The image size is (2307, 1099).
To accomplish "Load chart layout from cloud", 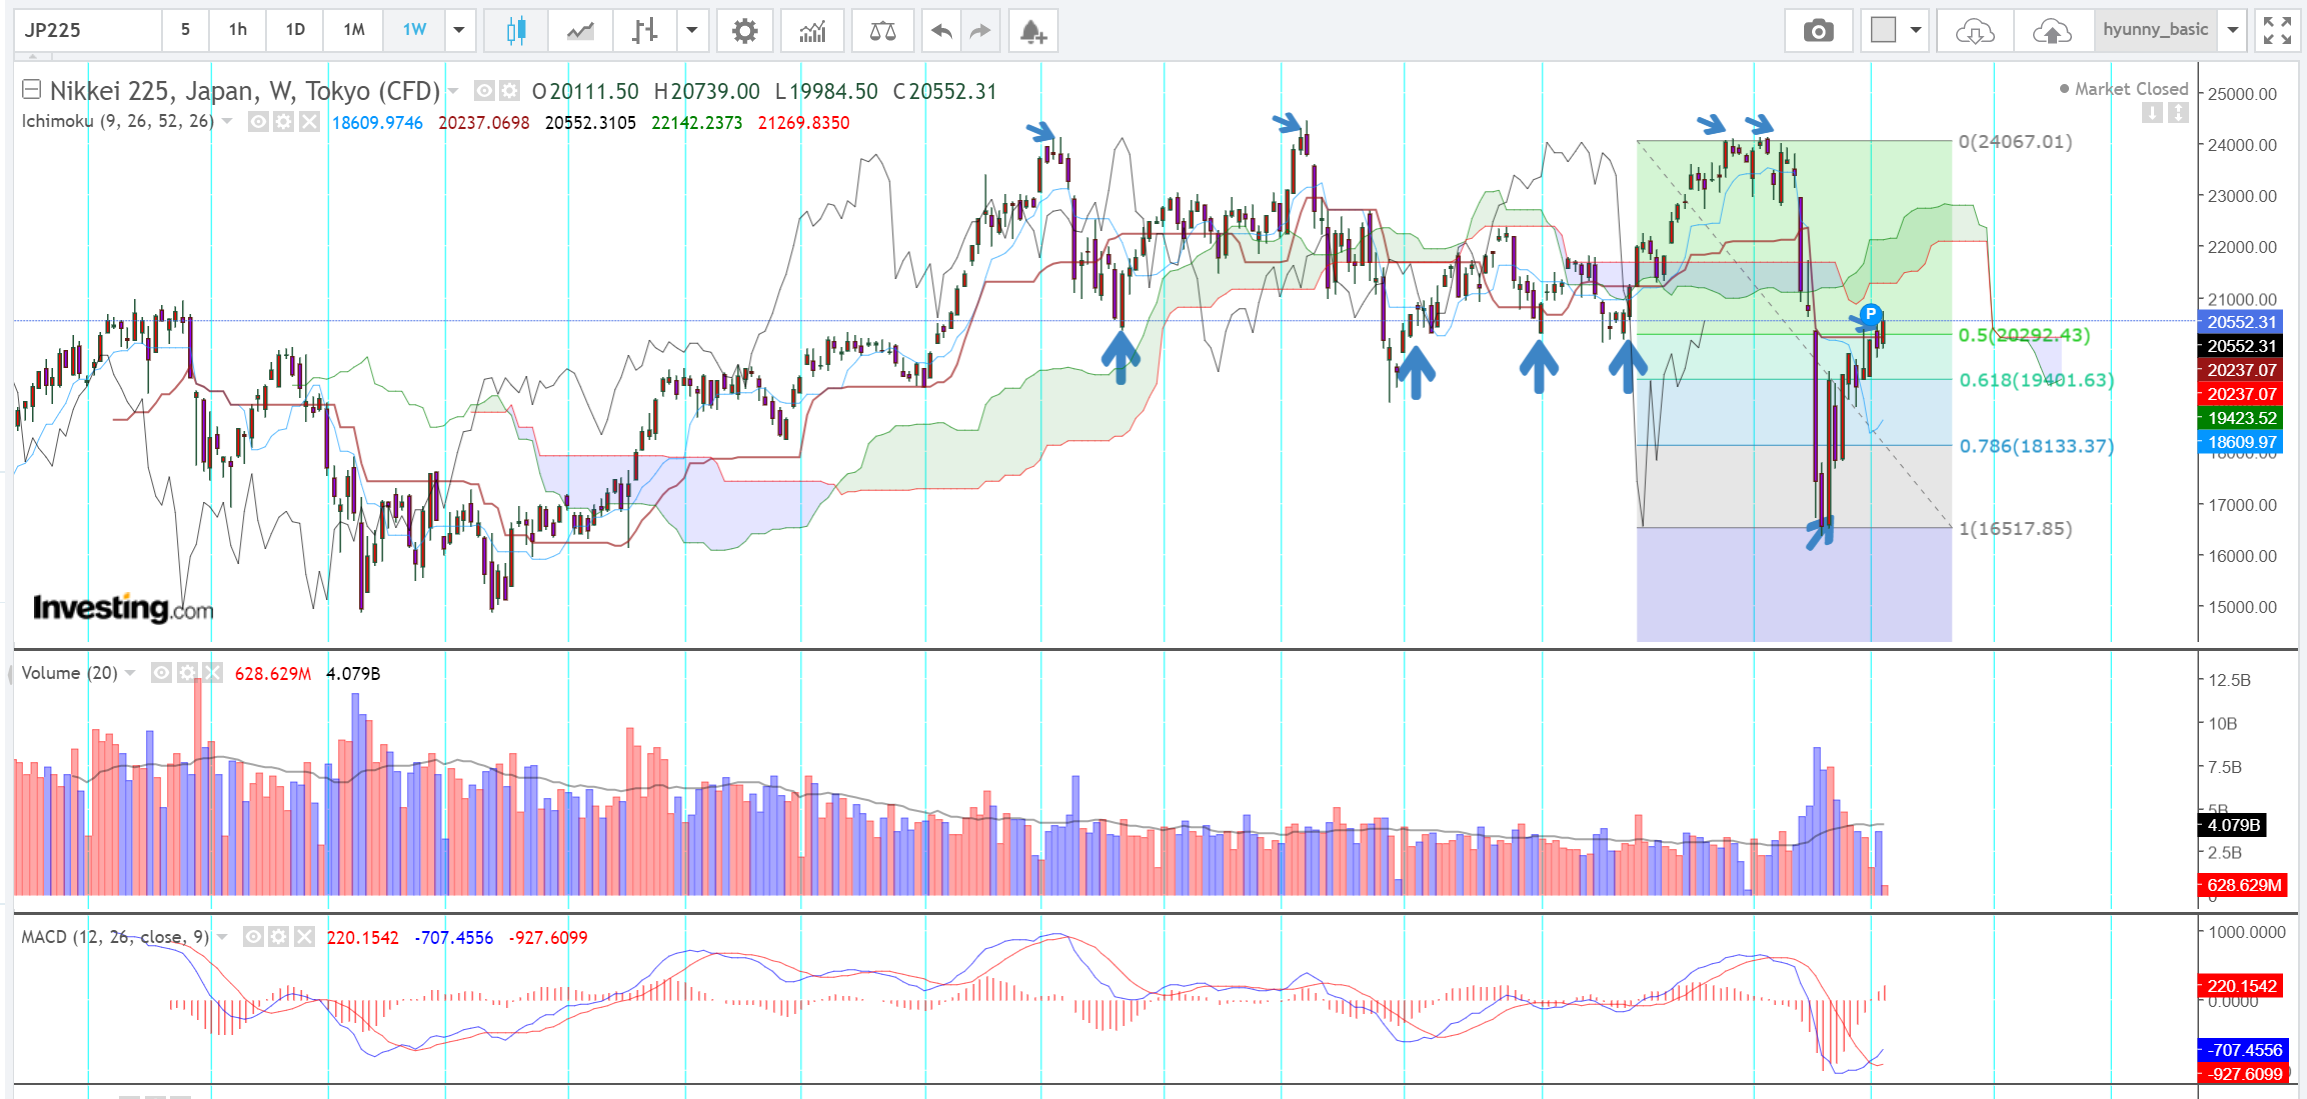I will pos(1974,31).
